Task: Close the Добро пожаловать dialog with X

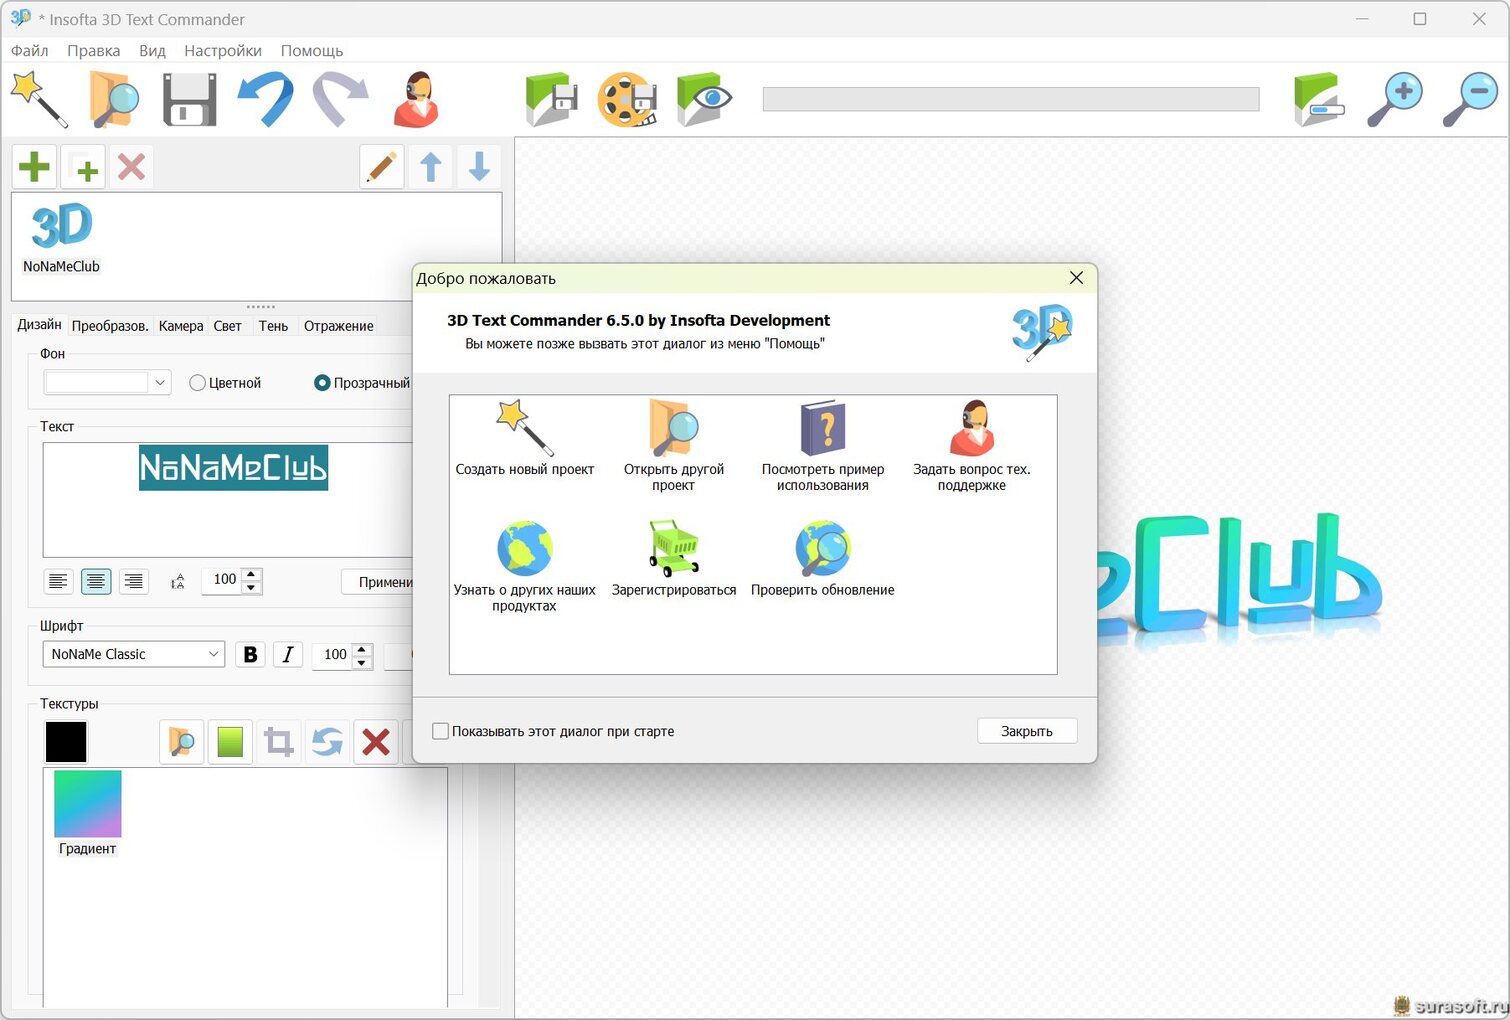Action: [x=1076, y=278]
